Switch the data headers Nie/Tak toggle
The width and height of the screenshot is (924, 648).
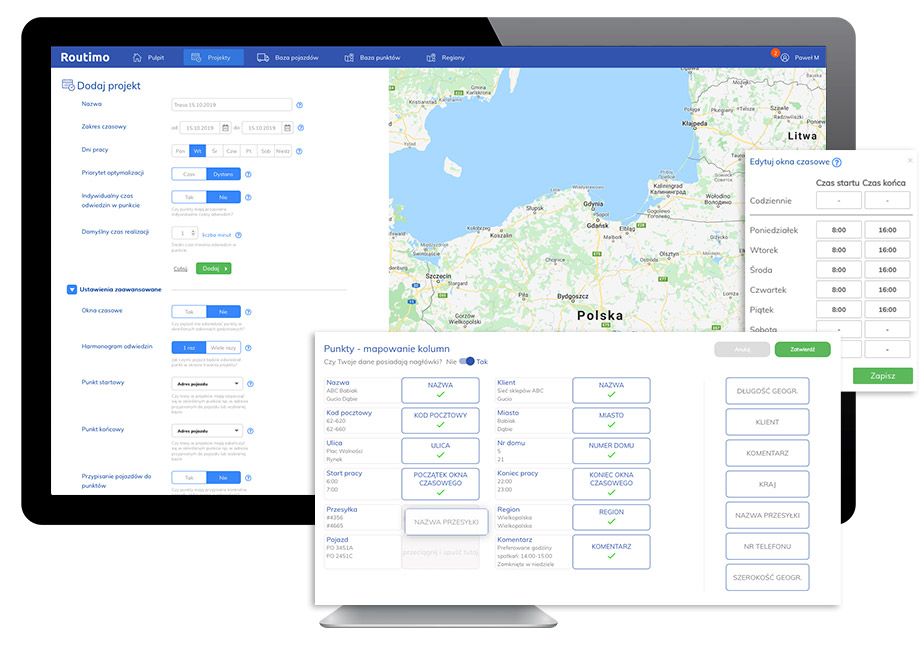point(467,362)
